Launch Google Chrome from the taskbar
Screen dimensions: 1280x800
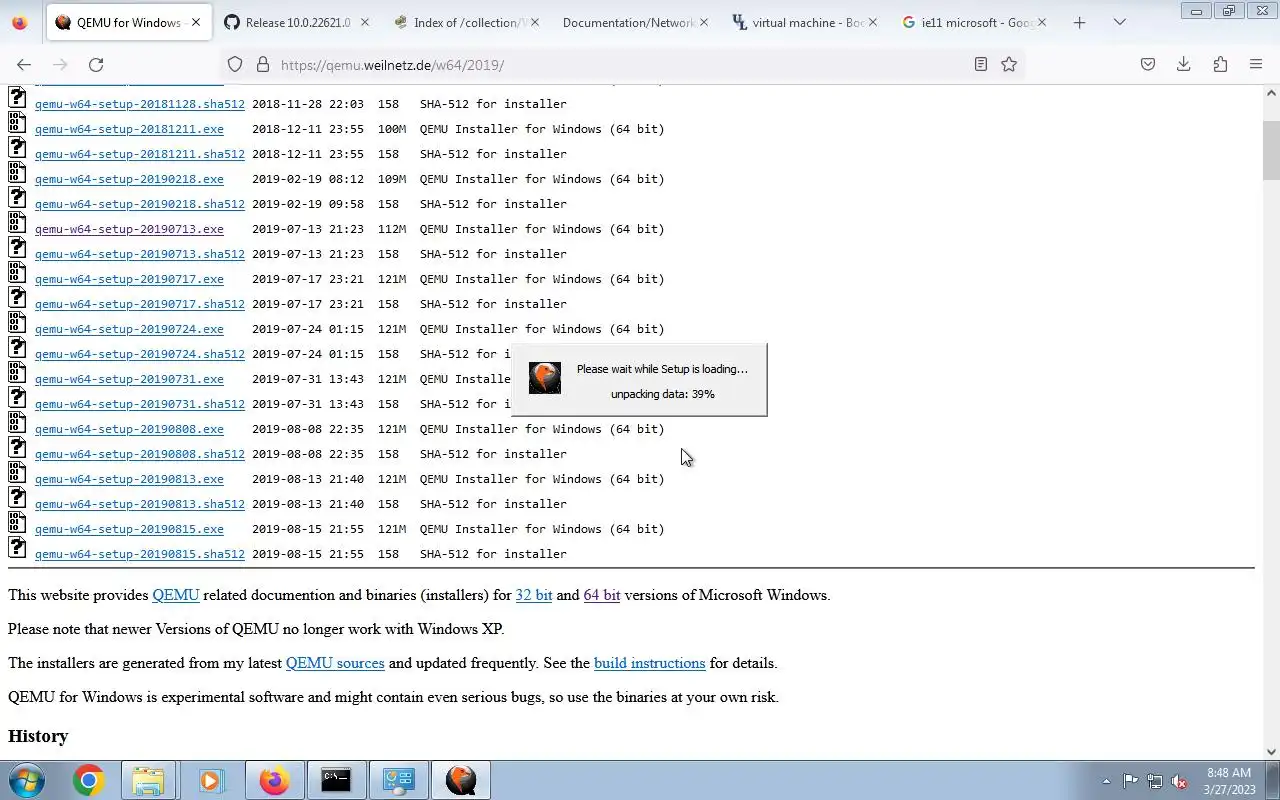[x=89, y=780]
